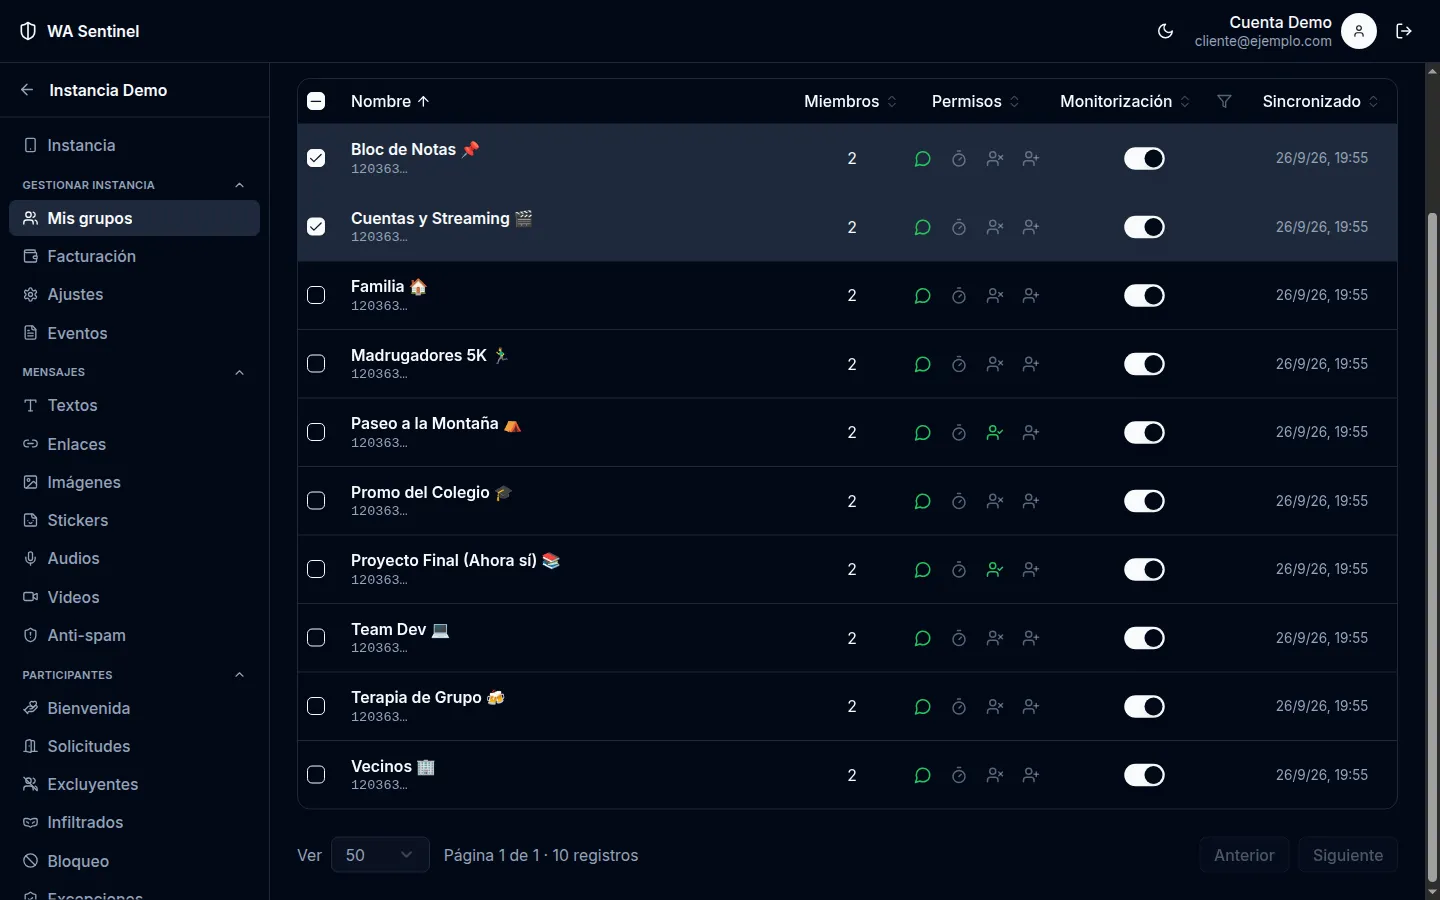The image size is (1440, 900).
Task: Click the timer icon for Bloc de Notas
Action: point(959,159)
